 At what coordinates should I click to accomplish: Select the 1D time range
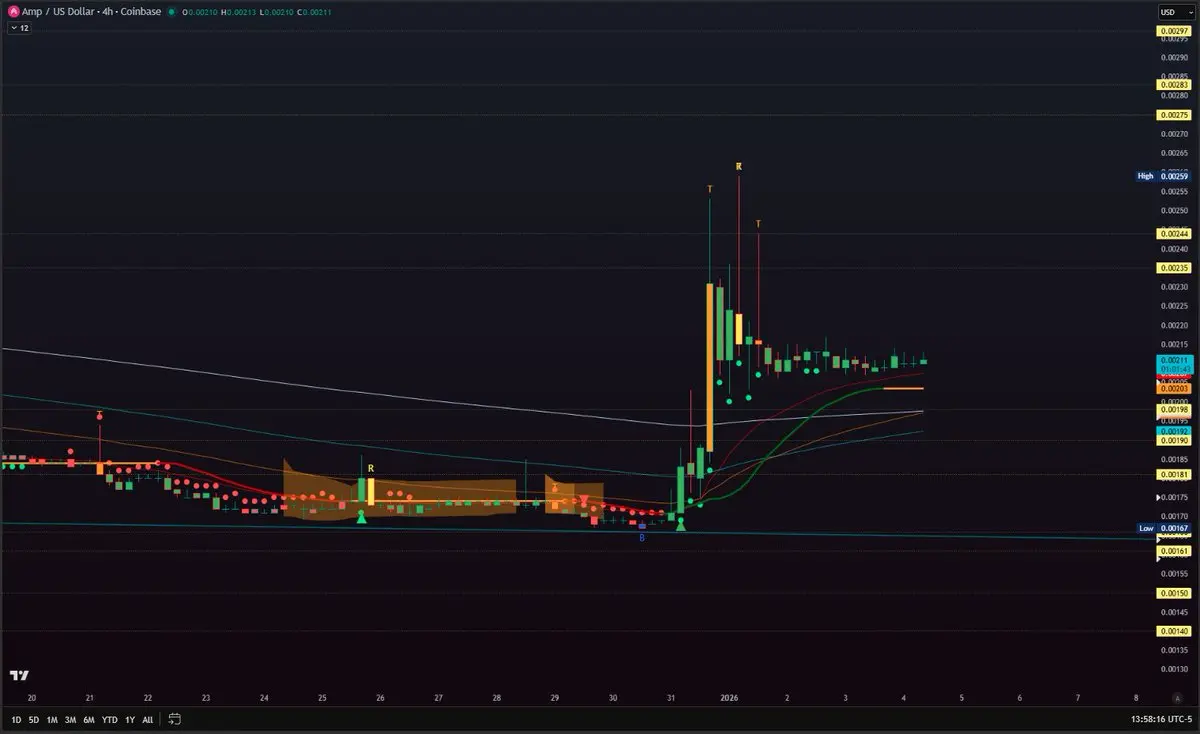click(x=16, y=719)
